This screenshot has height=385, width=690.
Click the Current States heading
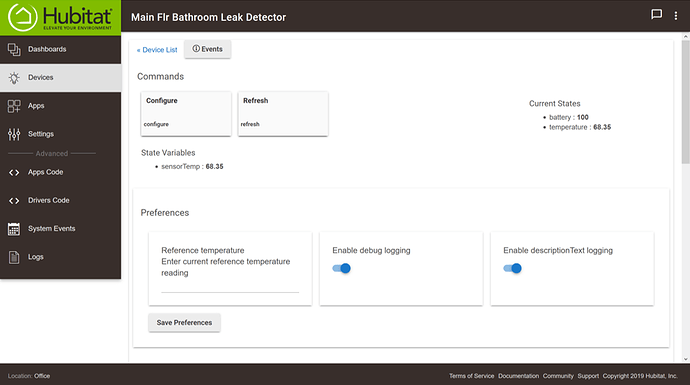[x=554, y=103]
